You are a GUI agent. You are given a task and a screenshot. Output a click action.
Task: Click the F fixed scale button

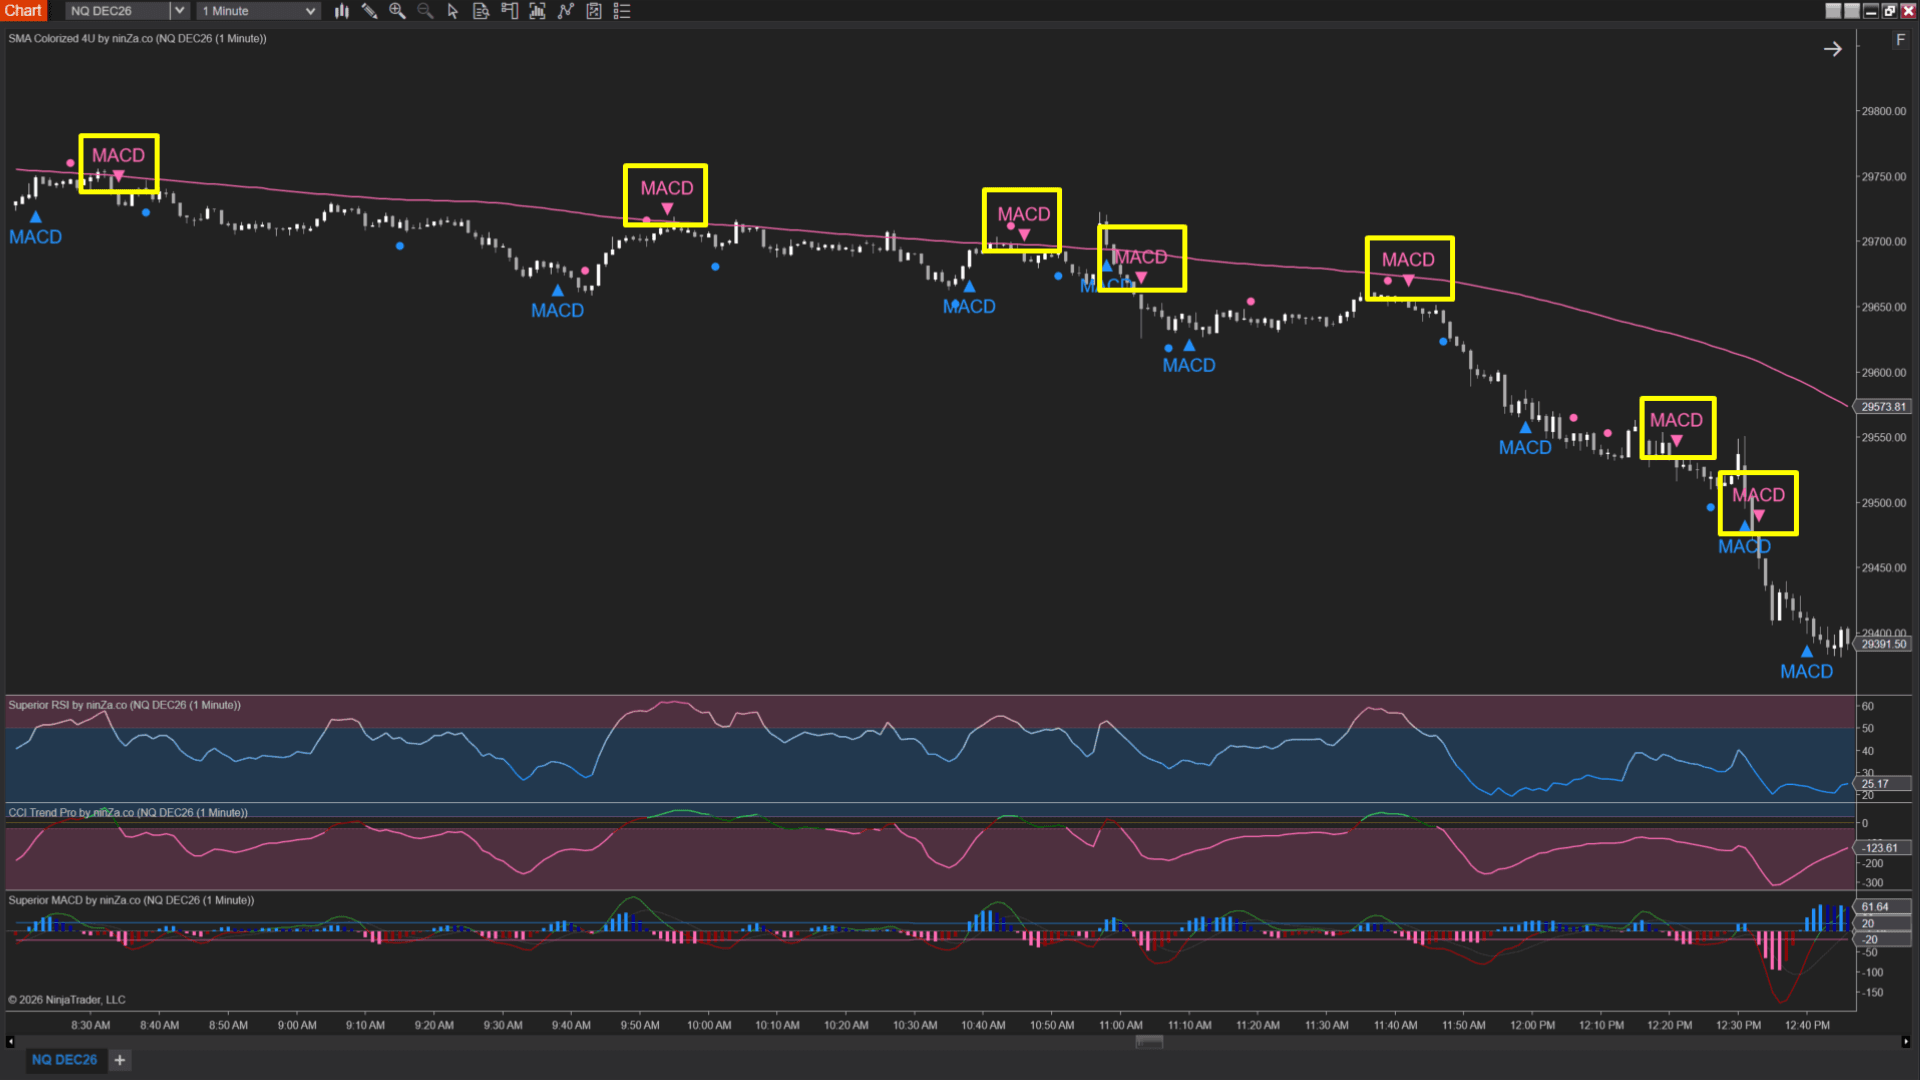[1900, 40]
